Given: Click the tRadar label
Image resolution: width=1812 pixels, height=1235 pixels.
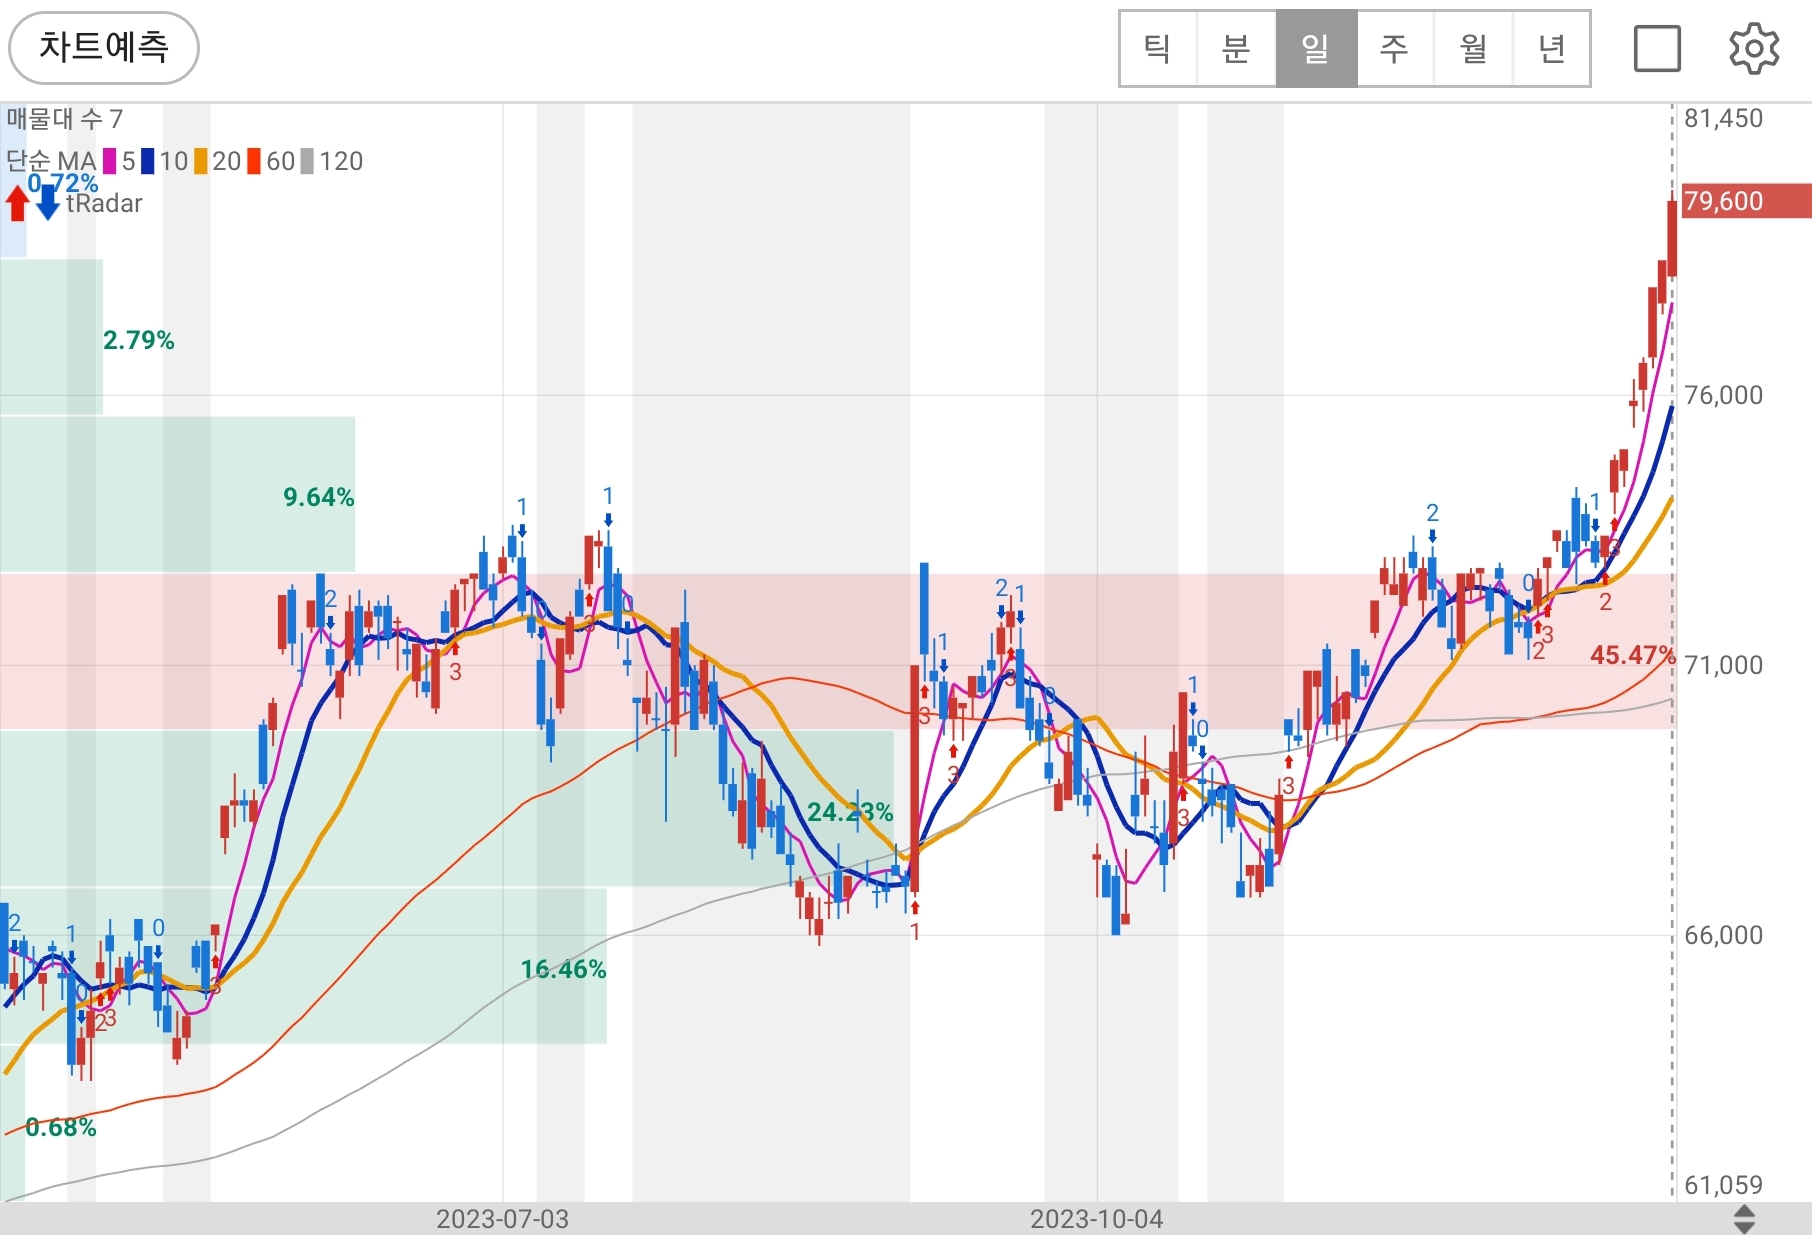Looking at the screenshot, I should [104, 204].
